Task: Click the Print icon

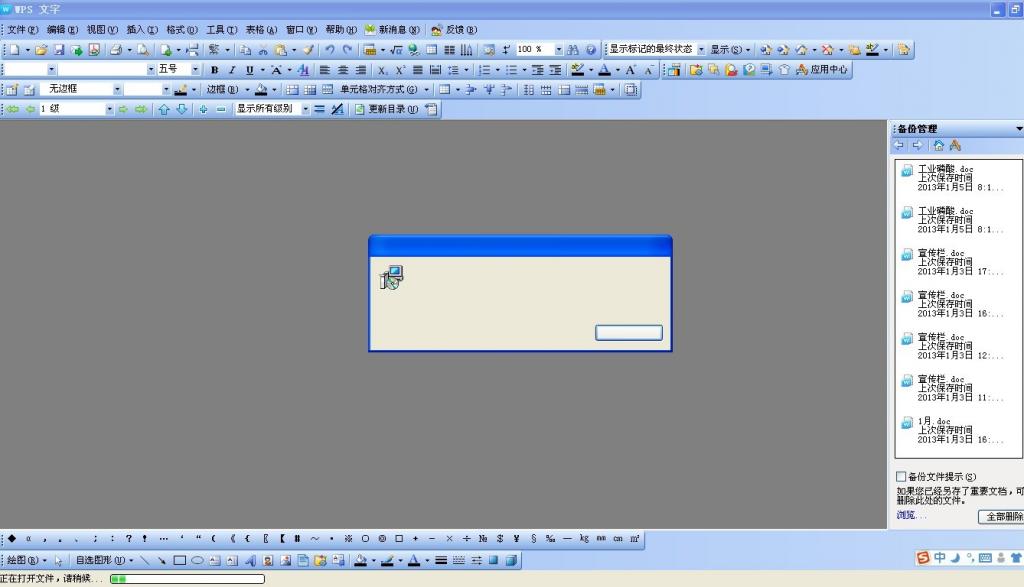Action: click(116, 50)
